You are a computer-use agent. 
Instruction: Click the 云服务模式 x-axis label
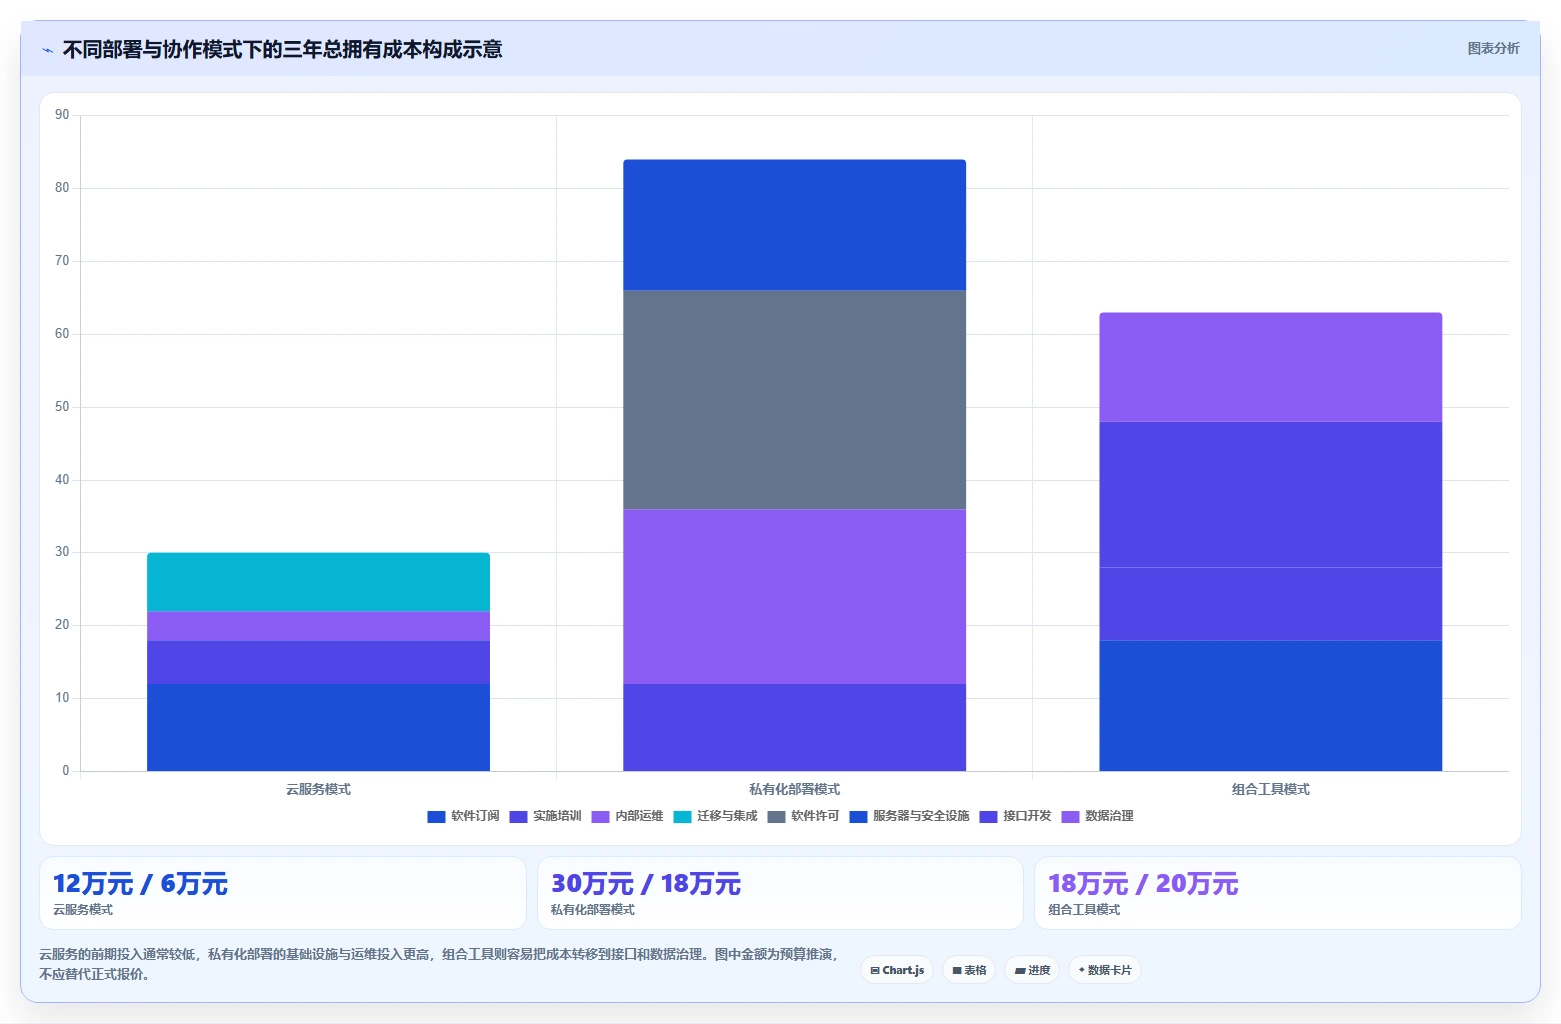click(318, 789)
